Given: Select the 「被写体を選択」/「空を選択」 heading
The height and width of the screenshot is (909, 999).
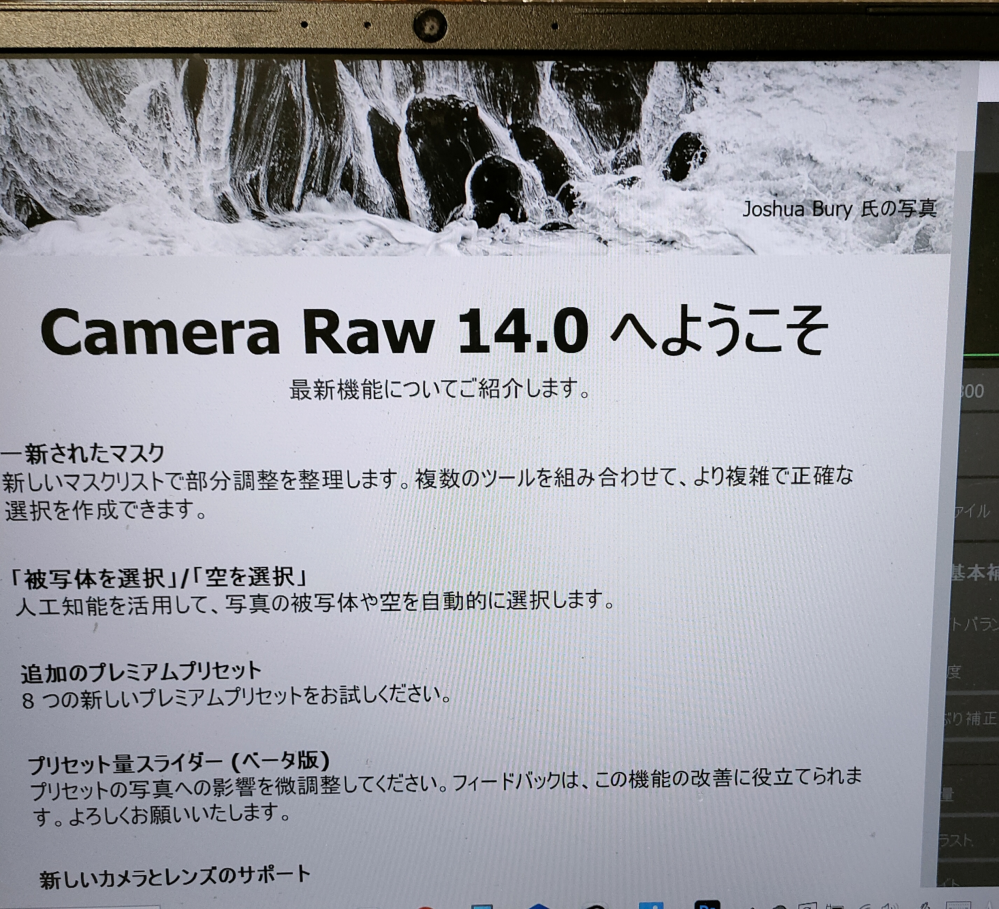Looking at the screenshot, I should (157, 576).
